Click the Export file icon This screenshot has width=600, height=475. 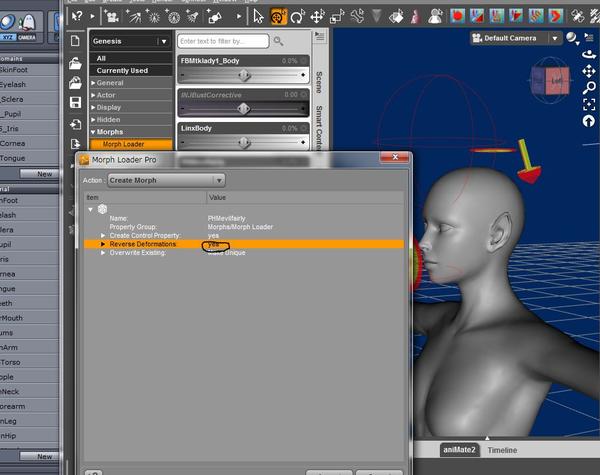coord(75,144)
